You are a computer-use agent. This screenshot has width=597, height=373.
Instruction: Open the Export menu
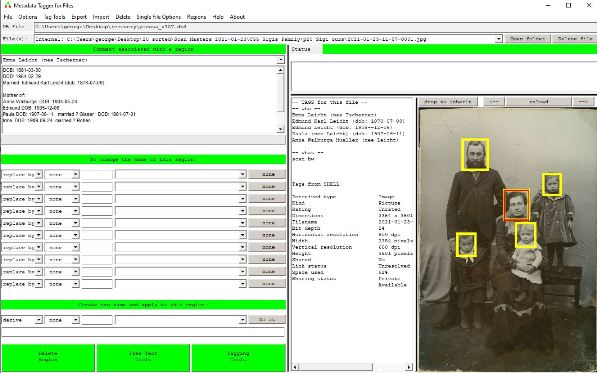(x=79, y=17)
